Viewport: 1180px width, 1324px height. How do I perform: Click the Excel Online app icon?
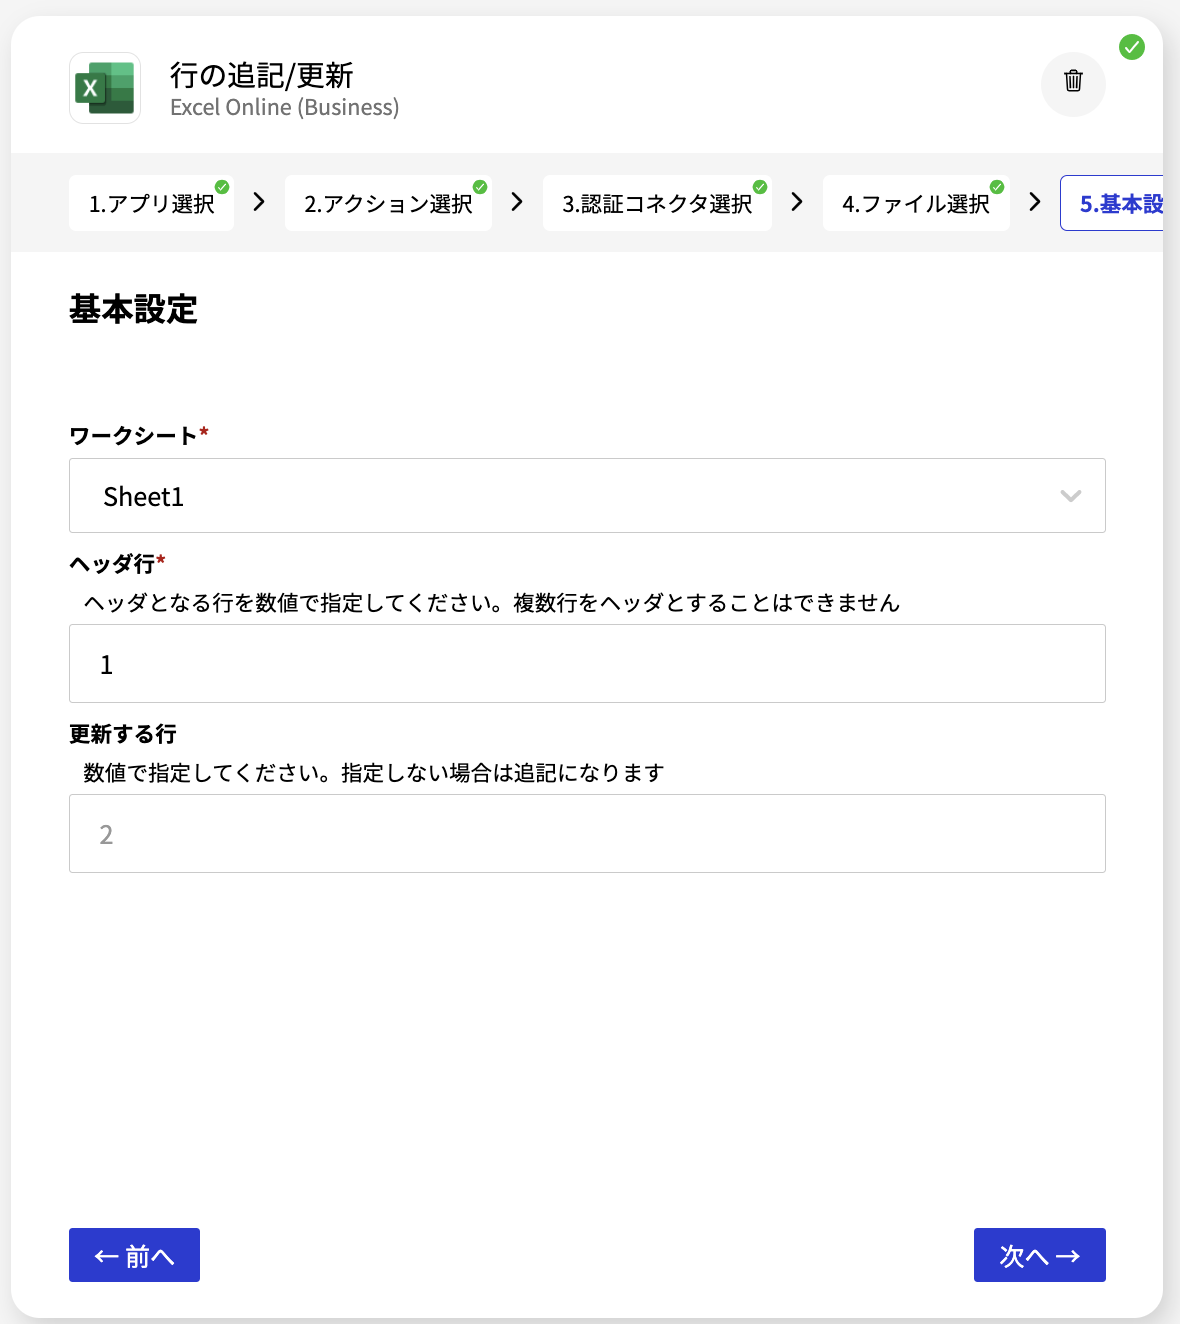(x=105, y=88)
